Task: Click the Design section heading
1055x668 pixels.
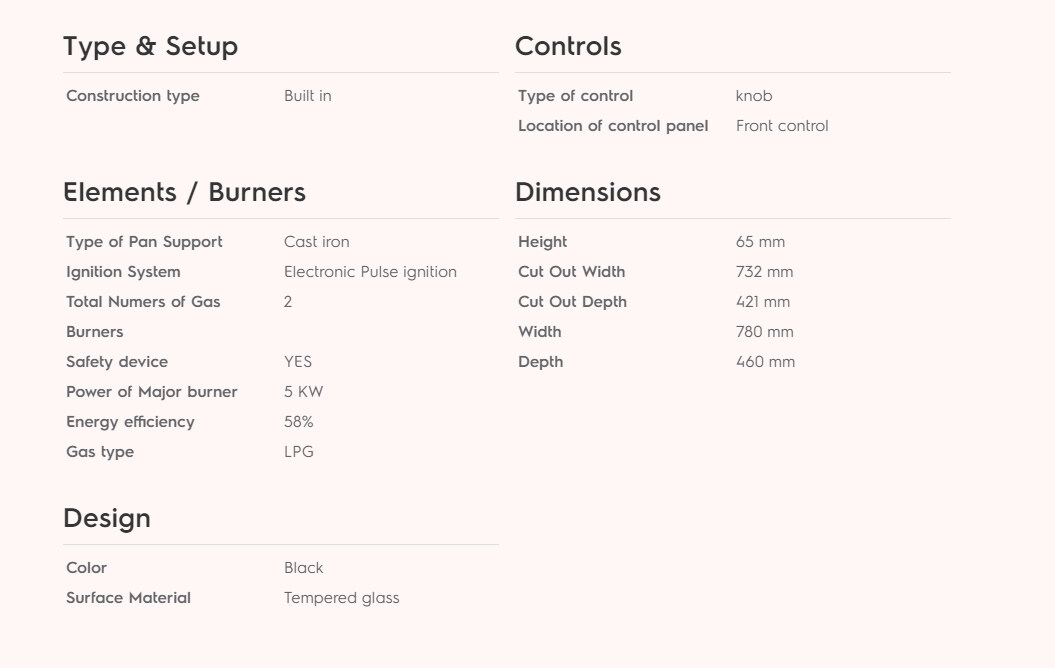Action: coord(107,519)
